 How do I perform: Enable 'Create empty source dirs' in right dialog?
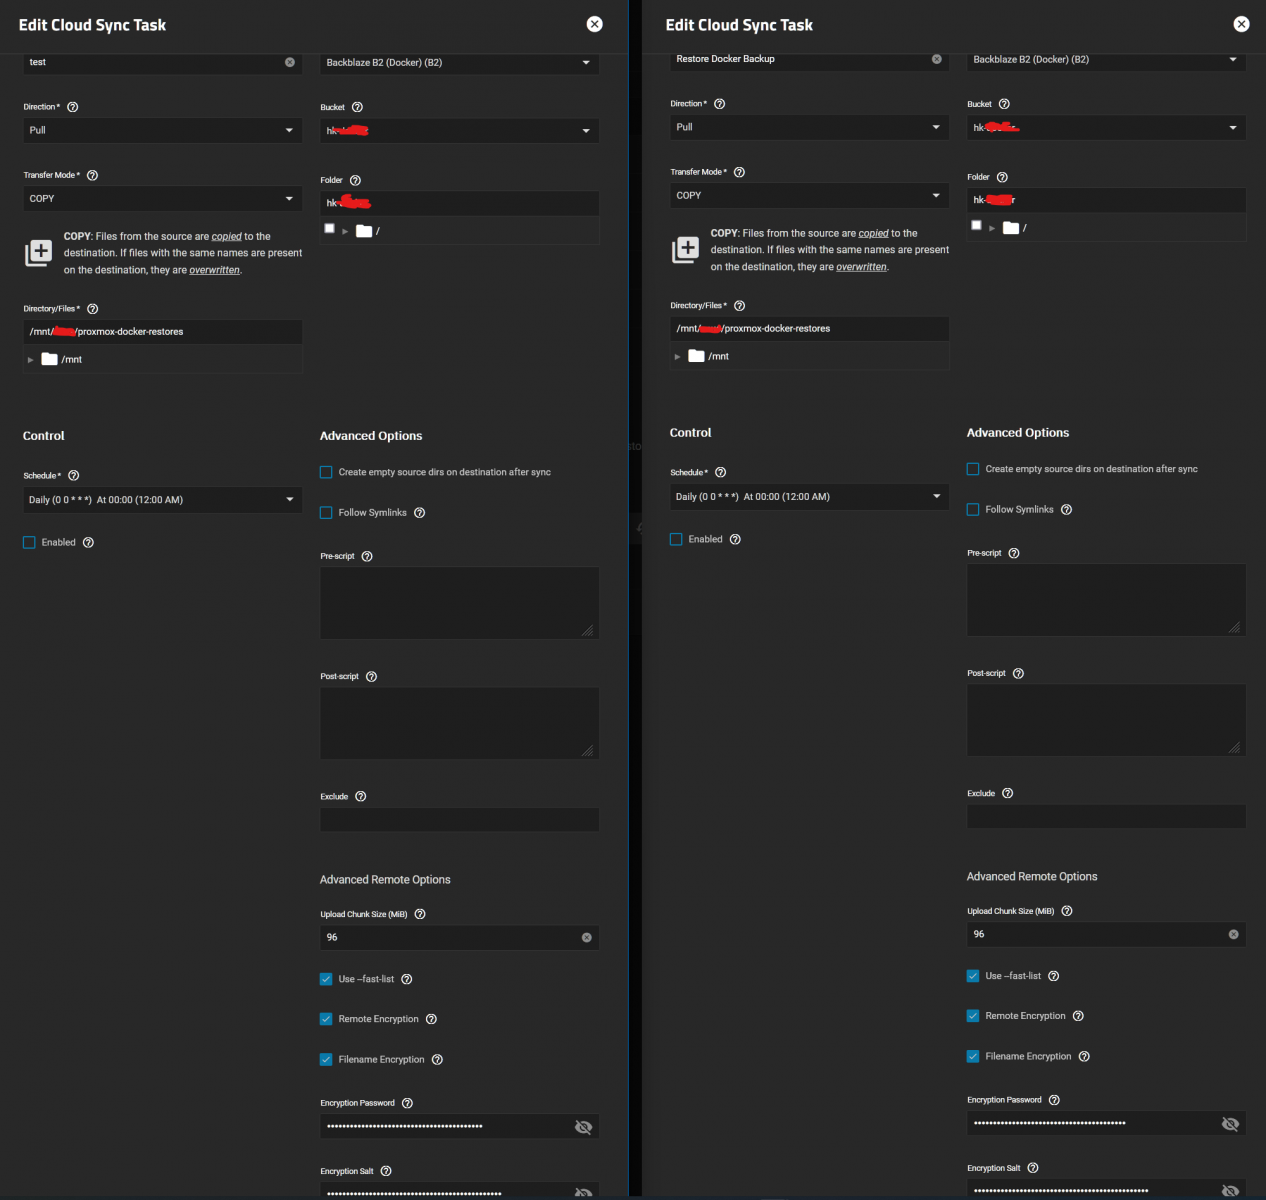click(x=973, y=469)
